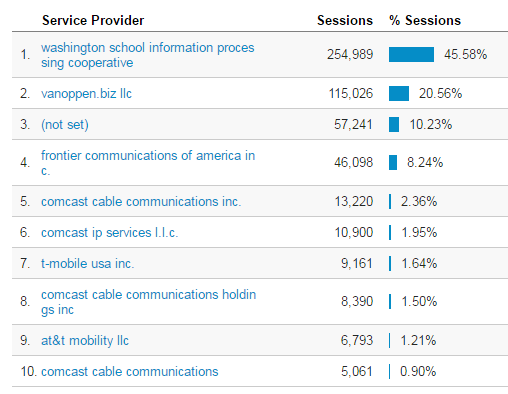Open the comcast ip services l.l.c. link
This screenshot has width=508, height=394.
pyautogui.click(x=110, y=233)
